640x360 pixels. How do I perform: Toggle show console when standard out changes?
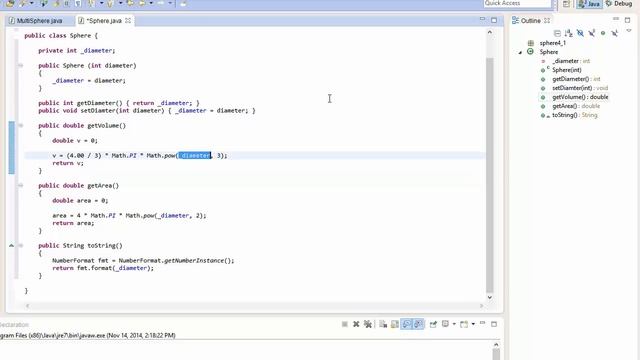click(x=407, y=324)
